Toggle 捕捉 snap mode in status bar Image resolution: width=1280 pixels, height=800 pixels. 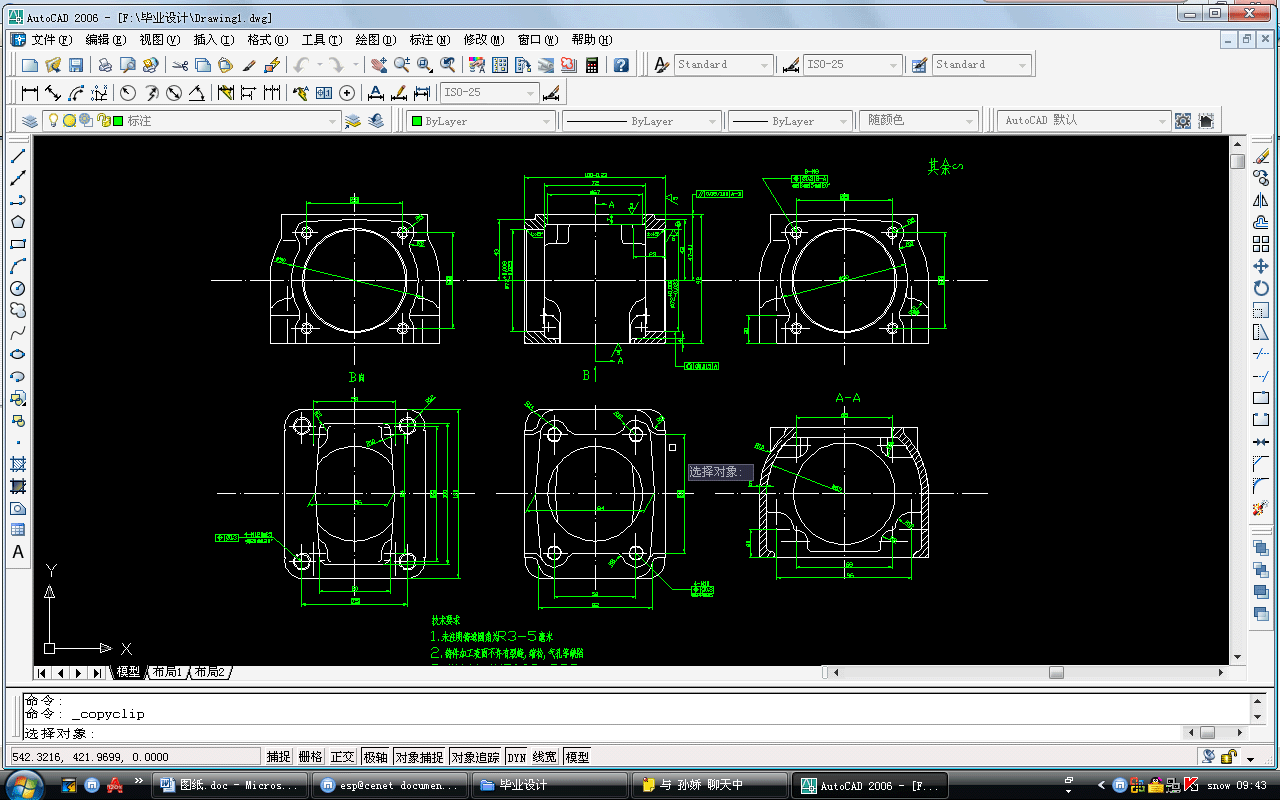[x=278, y=757]
